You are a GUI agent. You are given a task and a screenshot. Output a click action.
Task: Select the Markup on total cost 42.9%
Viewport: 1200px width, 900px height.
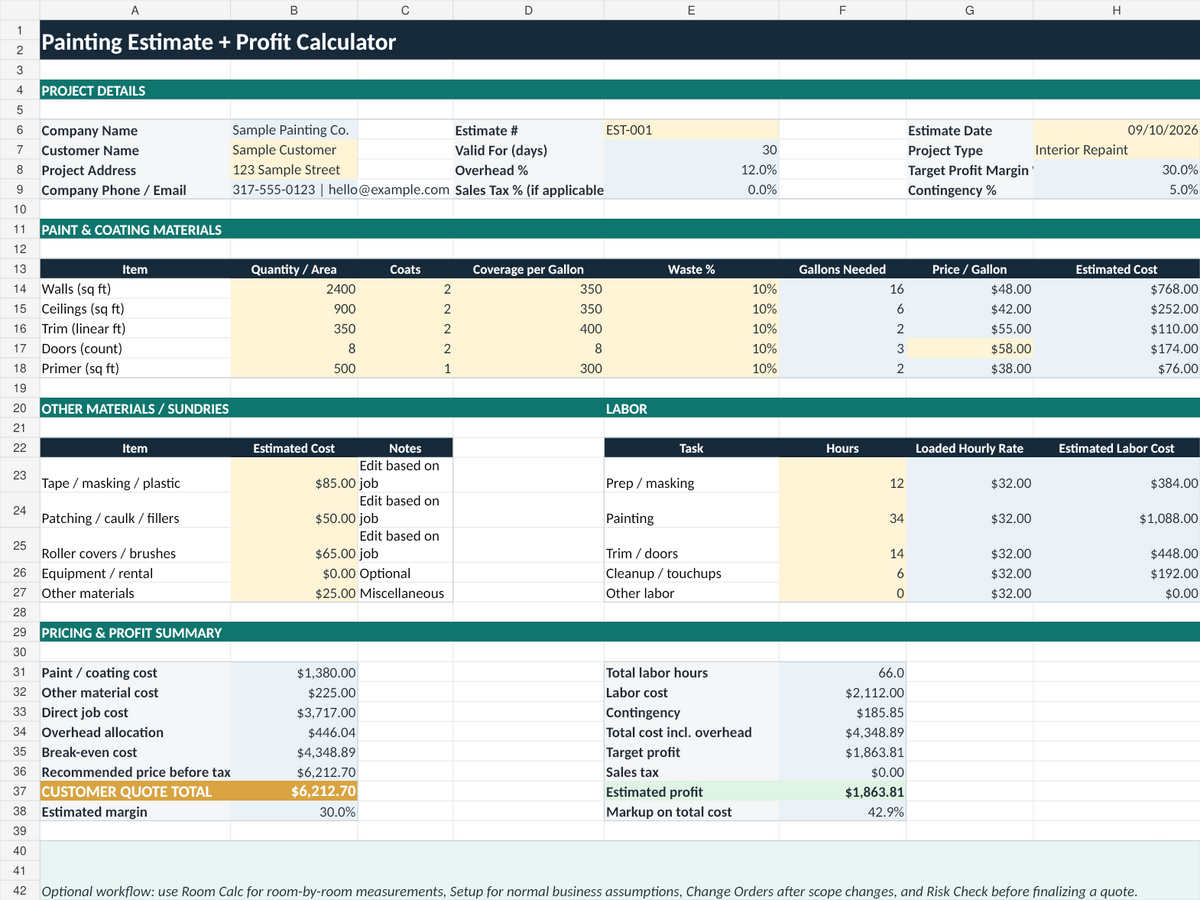pyautogui.click(x=842, y=812)
